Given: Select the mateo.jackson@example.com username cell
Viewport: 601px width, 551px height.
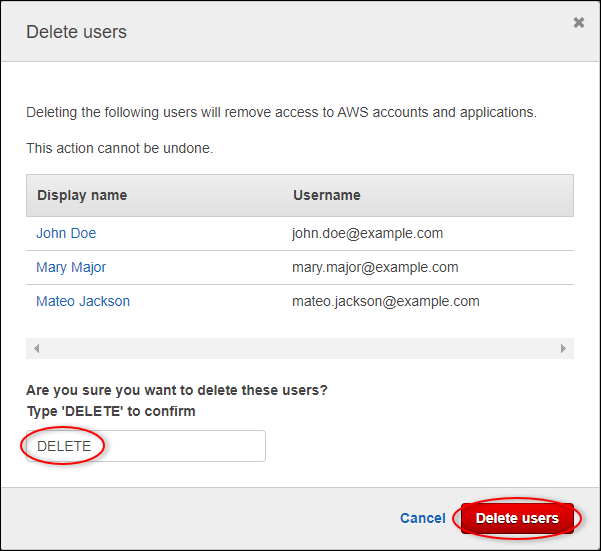Looking at the screenshot, I should pyautogui.click(x=385, y=301).
